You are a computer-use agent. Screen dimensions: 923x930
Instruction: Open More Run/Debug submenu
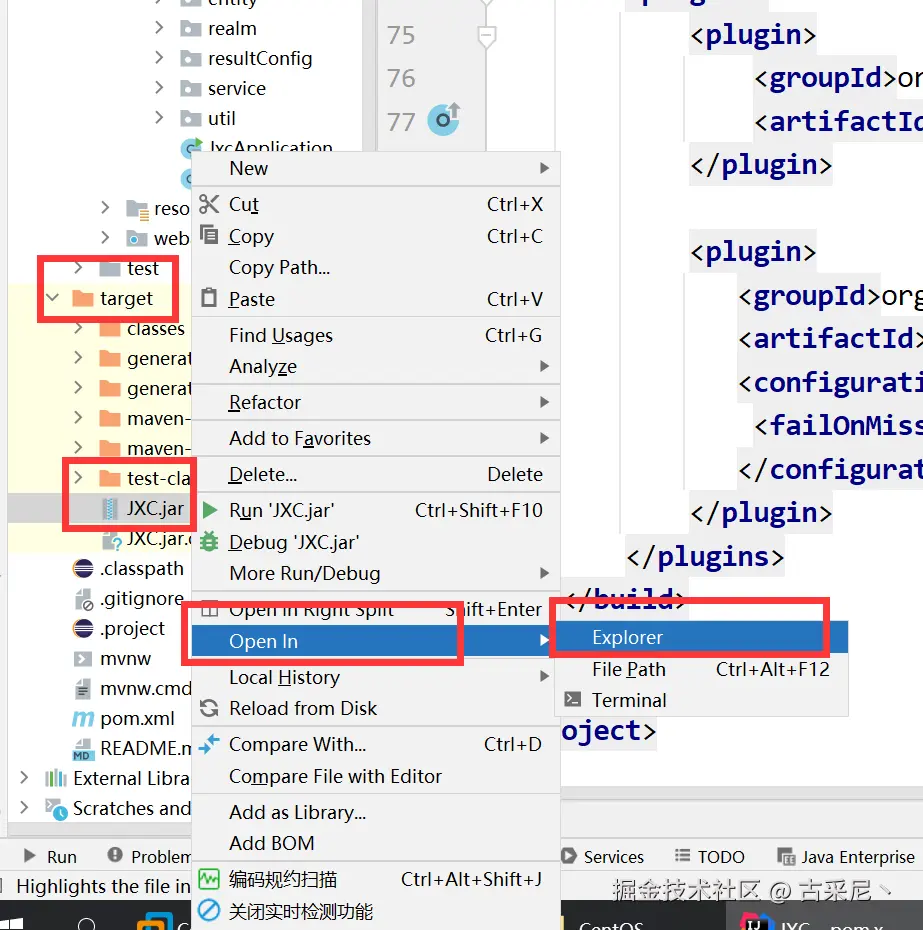pos(376,573)
